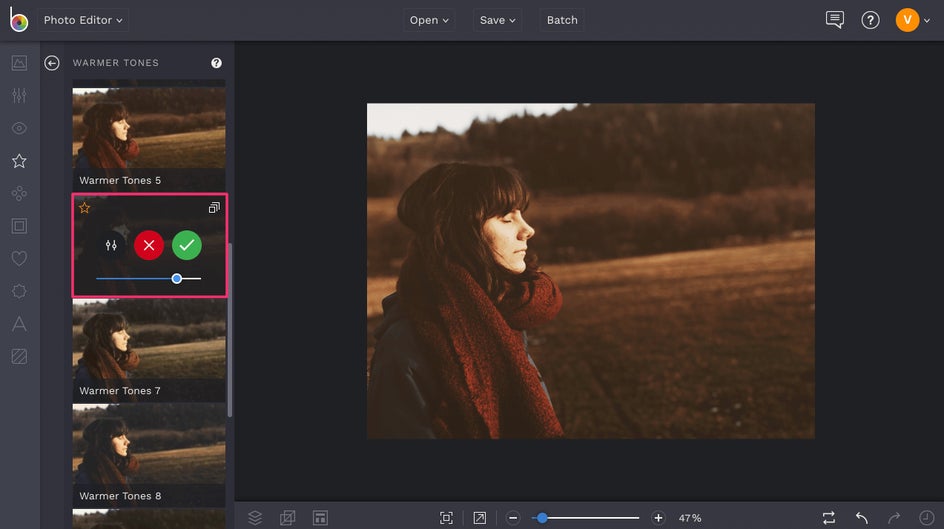Open the Save menu
944x529 pixels.
tap(498, 20)
